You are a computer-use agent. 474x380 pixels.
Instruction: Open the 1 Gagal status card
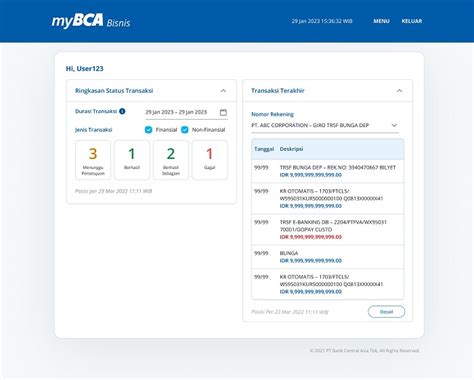pos(210,160)
